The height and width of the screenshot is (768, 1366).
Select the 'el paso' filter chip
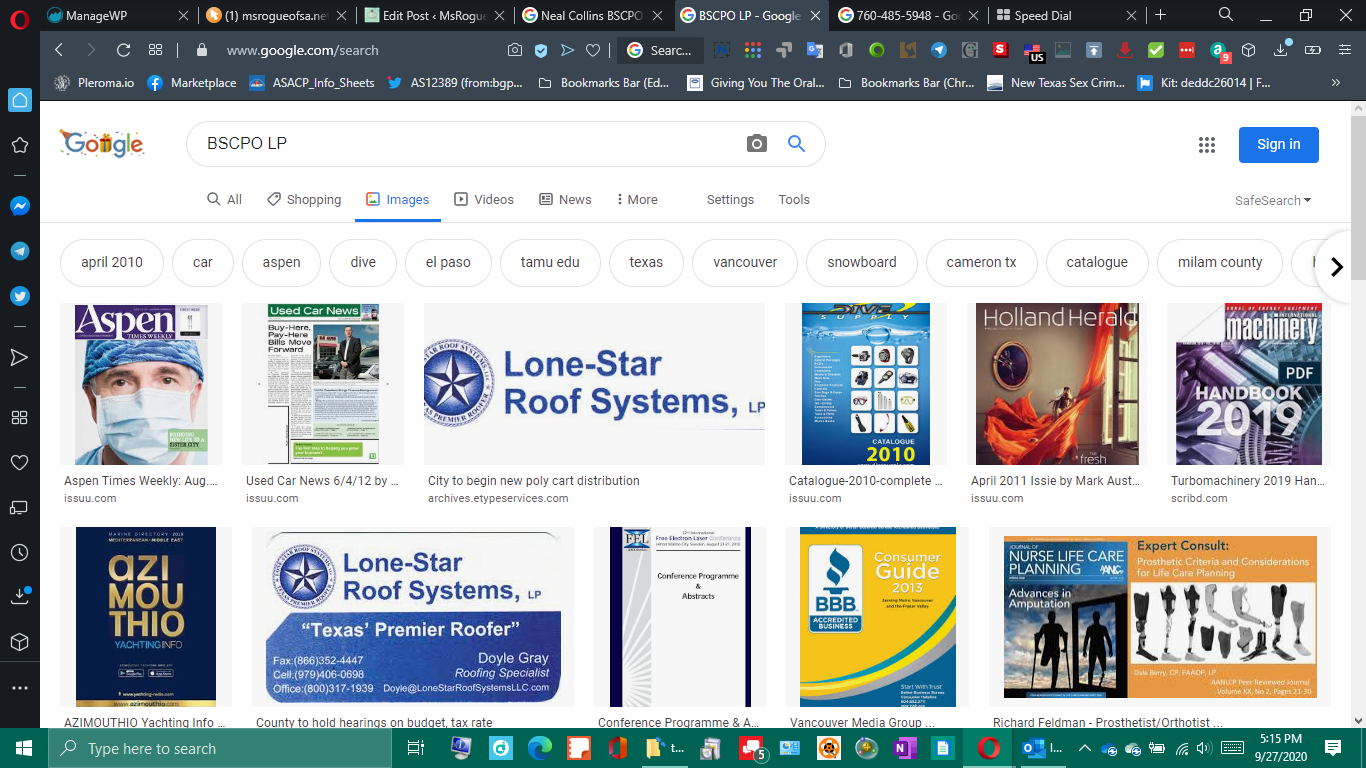tap(447, 262)
